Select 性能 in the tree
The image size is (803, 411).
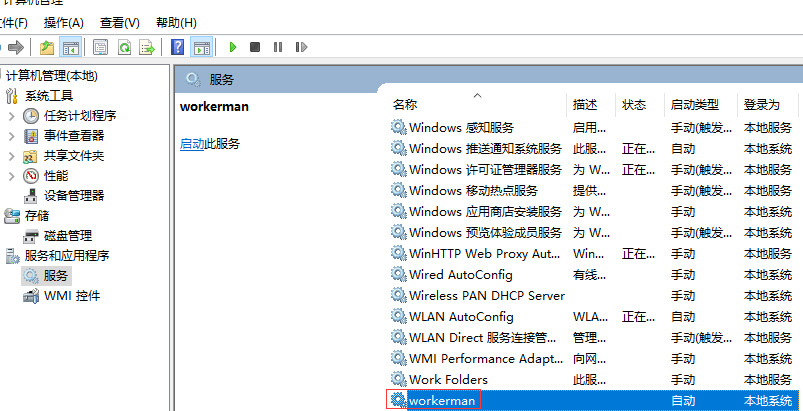coord(56,176)
